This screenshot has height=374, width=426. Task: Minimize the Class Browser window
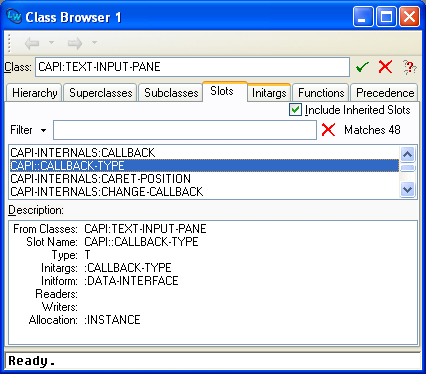[x=363, y=16]
